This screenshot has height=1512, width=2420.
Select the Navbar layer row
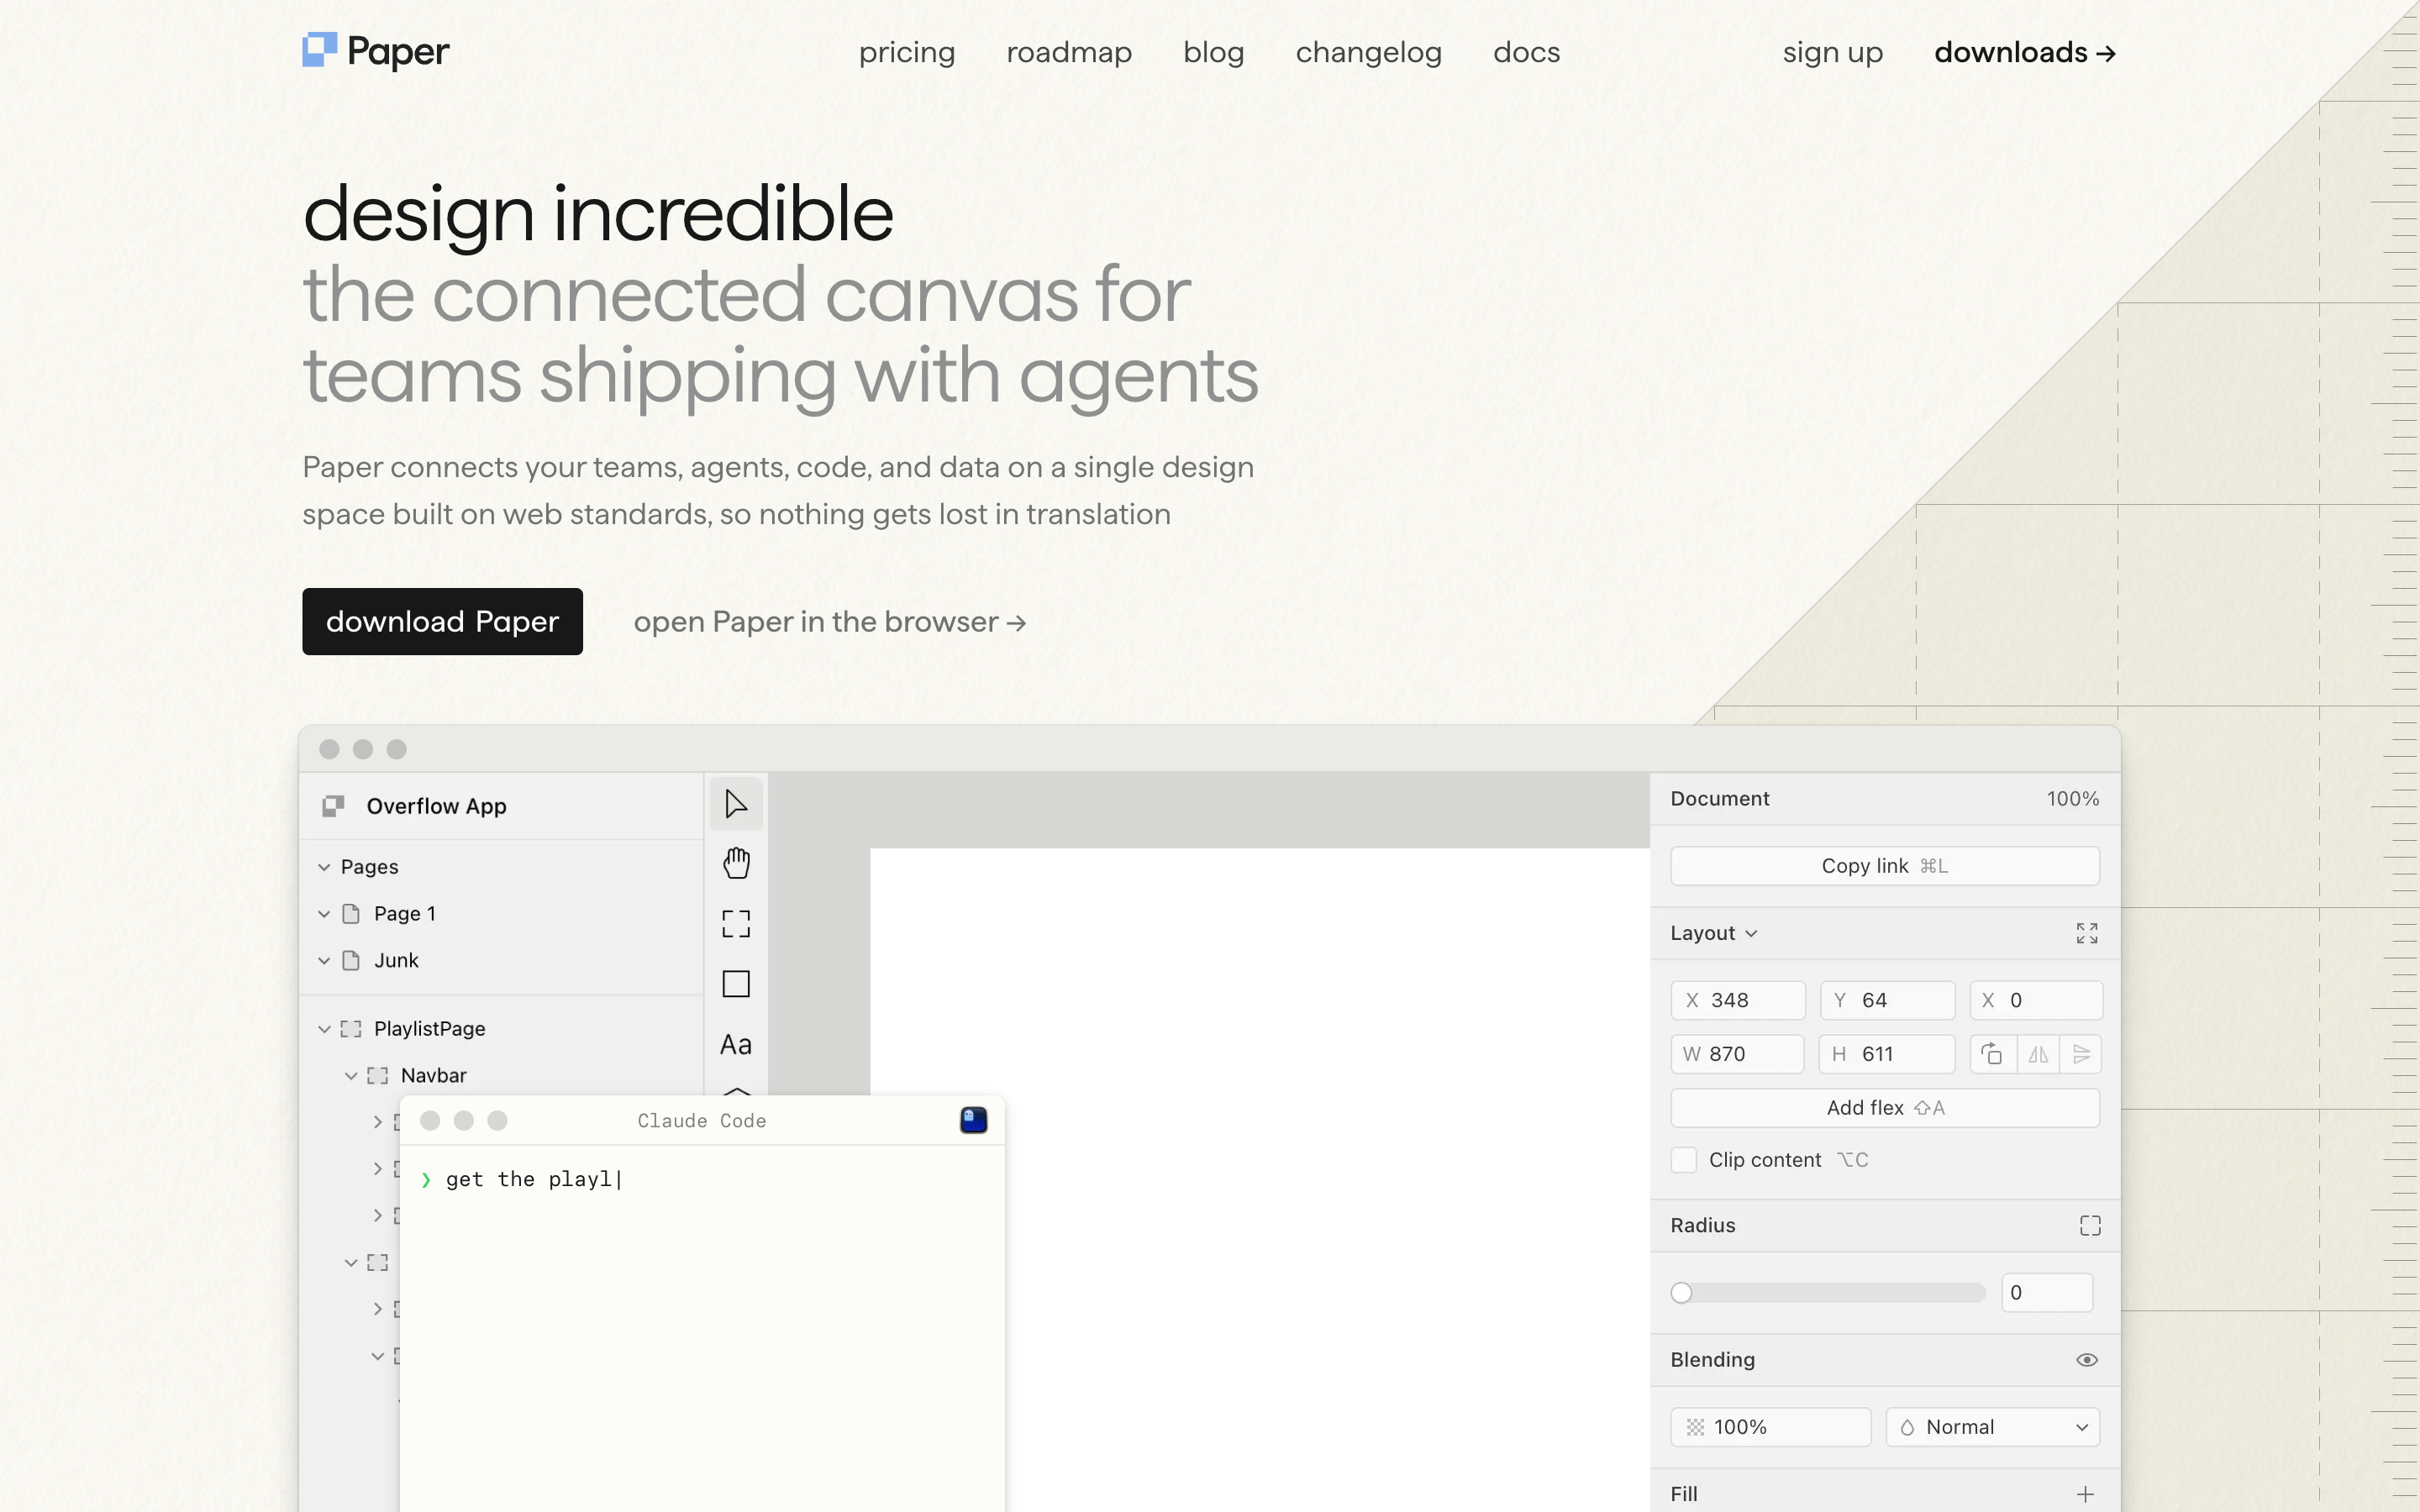[502, 1076]
